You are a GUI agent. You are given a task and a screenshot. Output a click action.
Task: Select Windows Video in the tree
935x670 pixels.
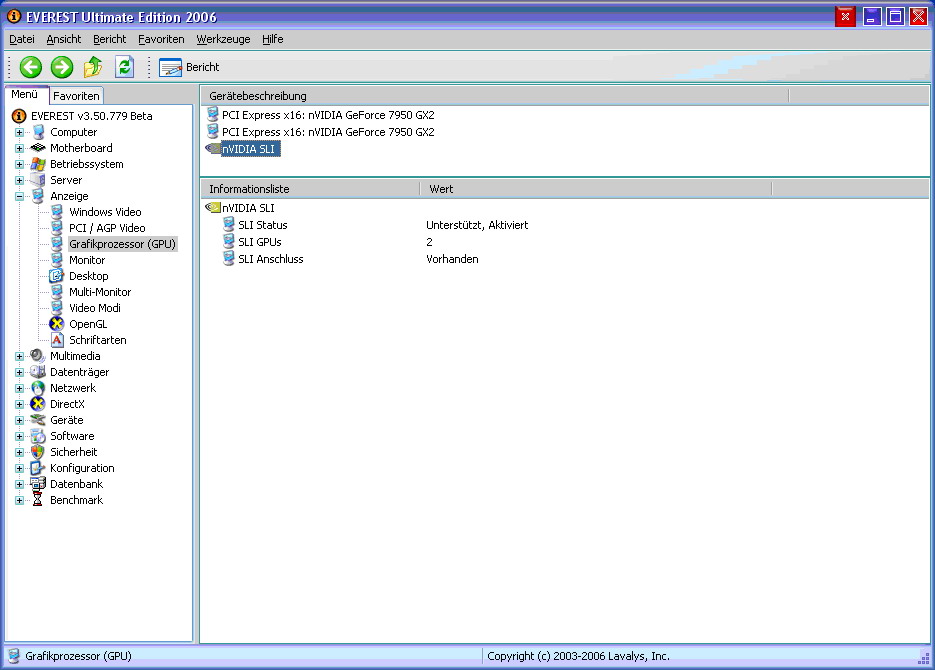105,212
